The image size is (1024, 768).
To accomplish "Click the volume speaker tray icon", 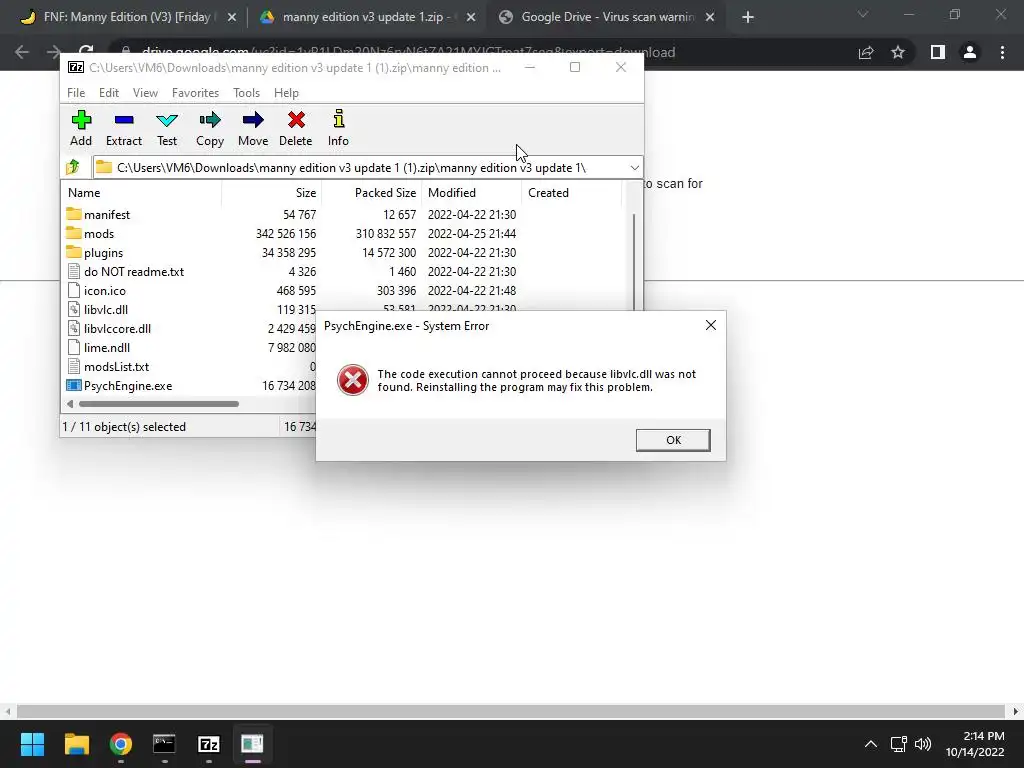I will tap(923, 744).
